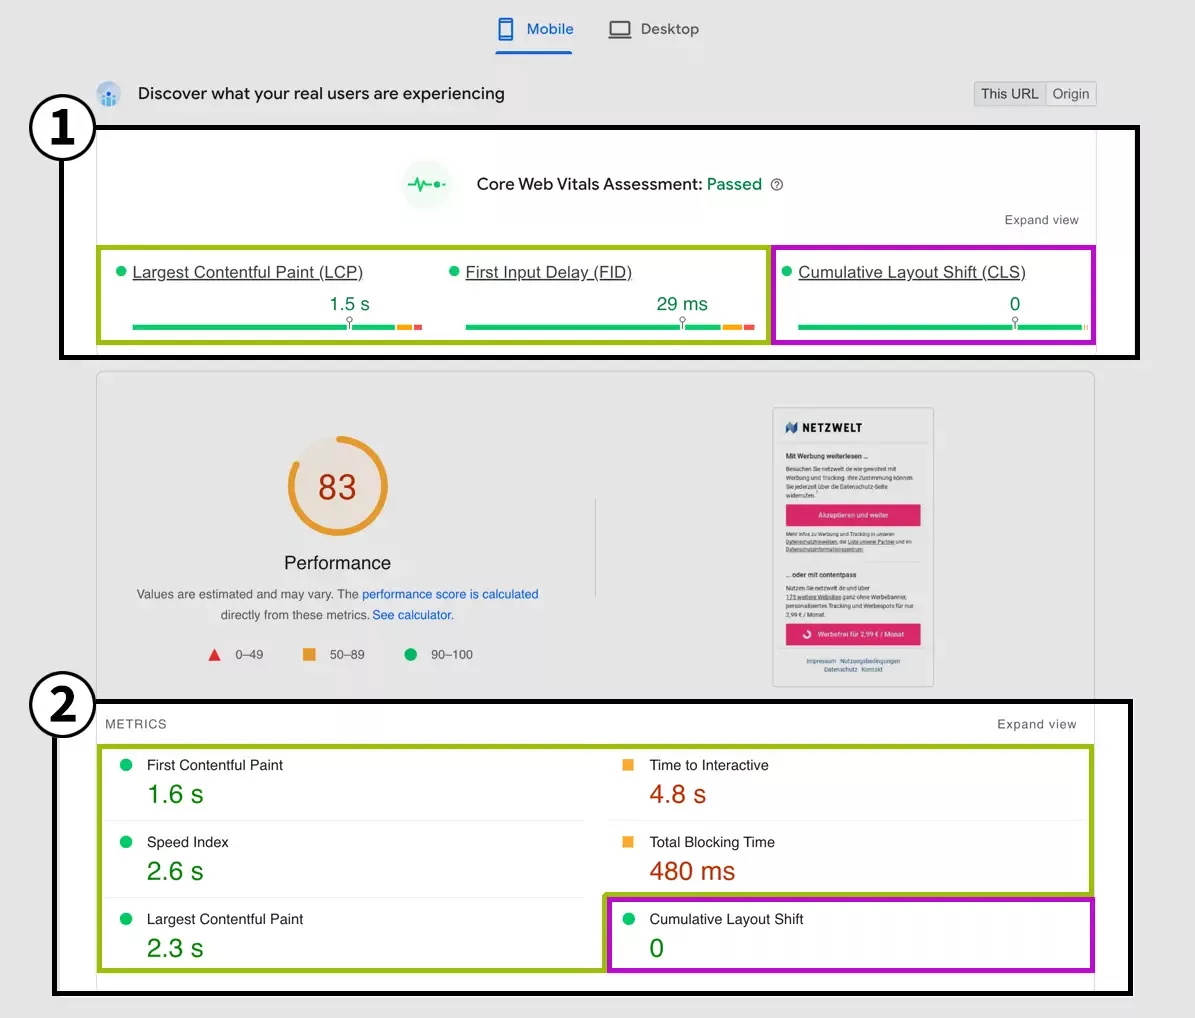Image resolution: width=1195 pixels, height=1018 pixels.
Task: Click the 'performance score is calculated' link
Action: [450, 594]
